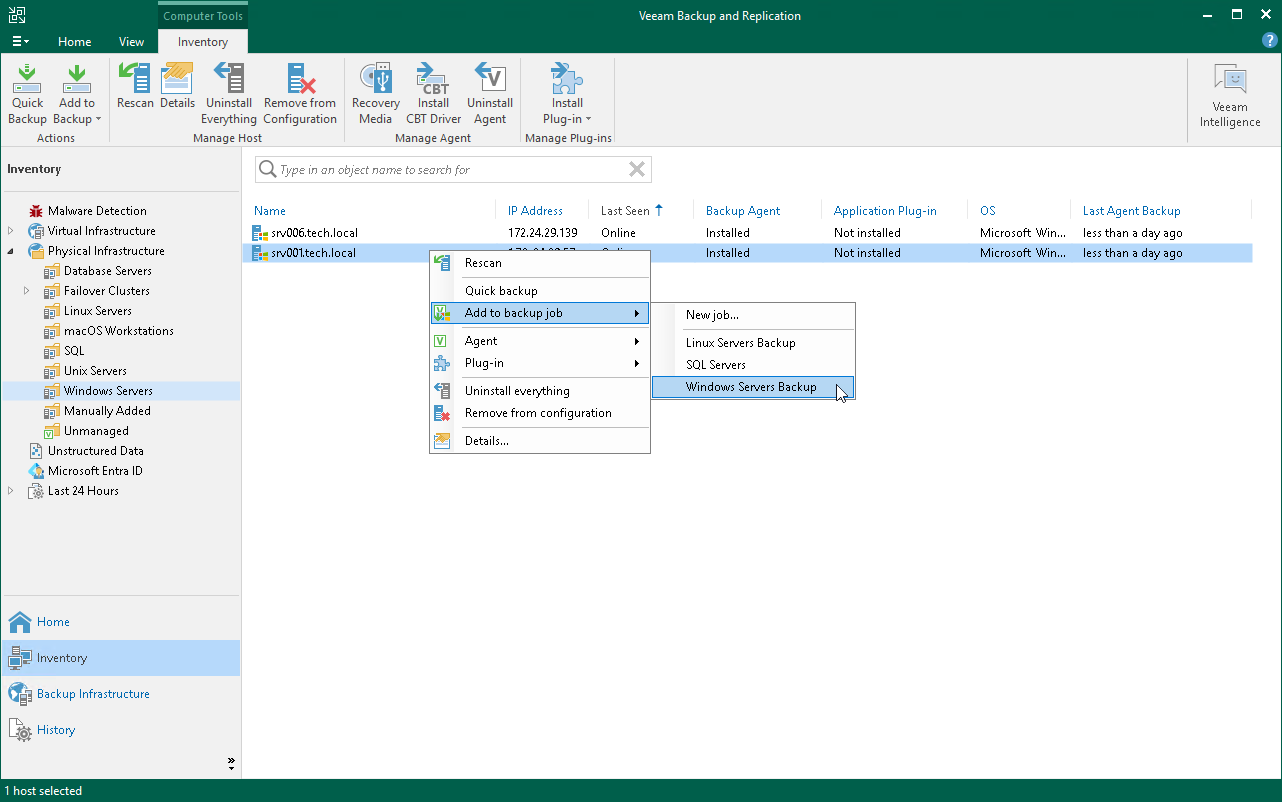Click Remove from Configuration ribbon icon
Screen dimensions: 1282x802
click(300, 95)
